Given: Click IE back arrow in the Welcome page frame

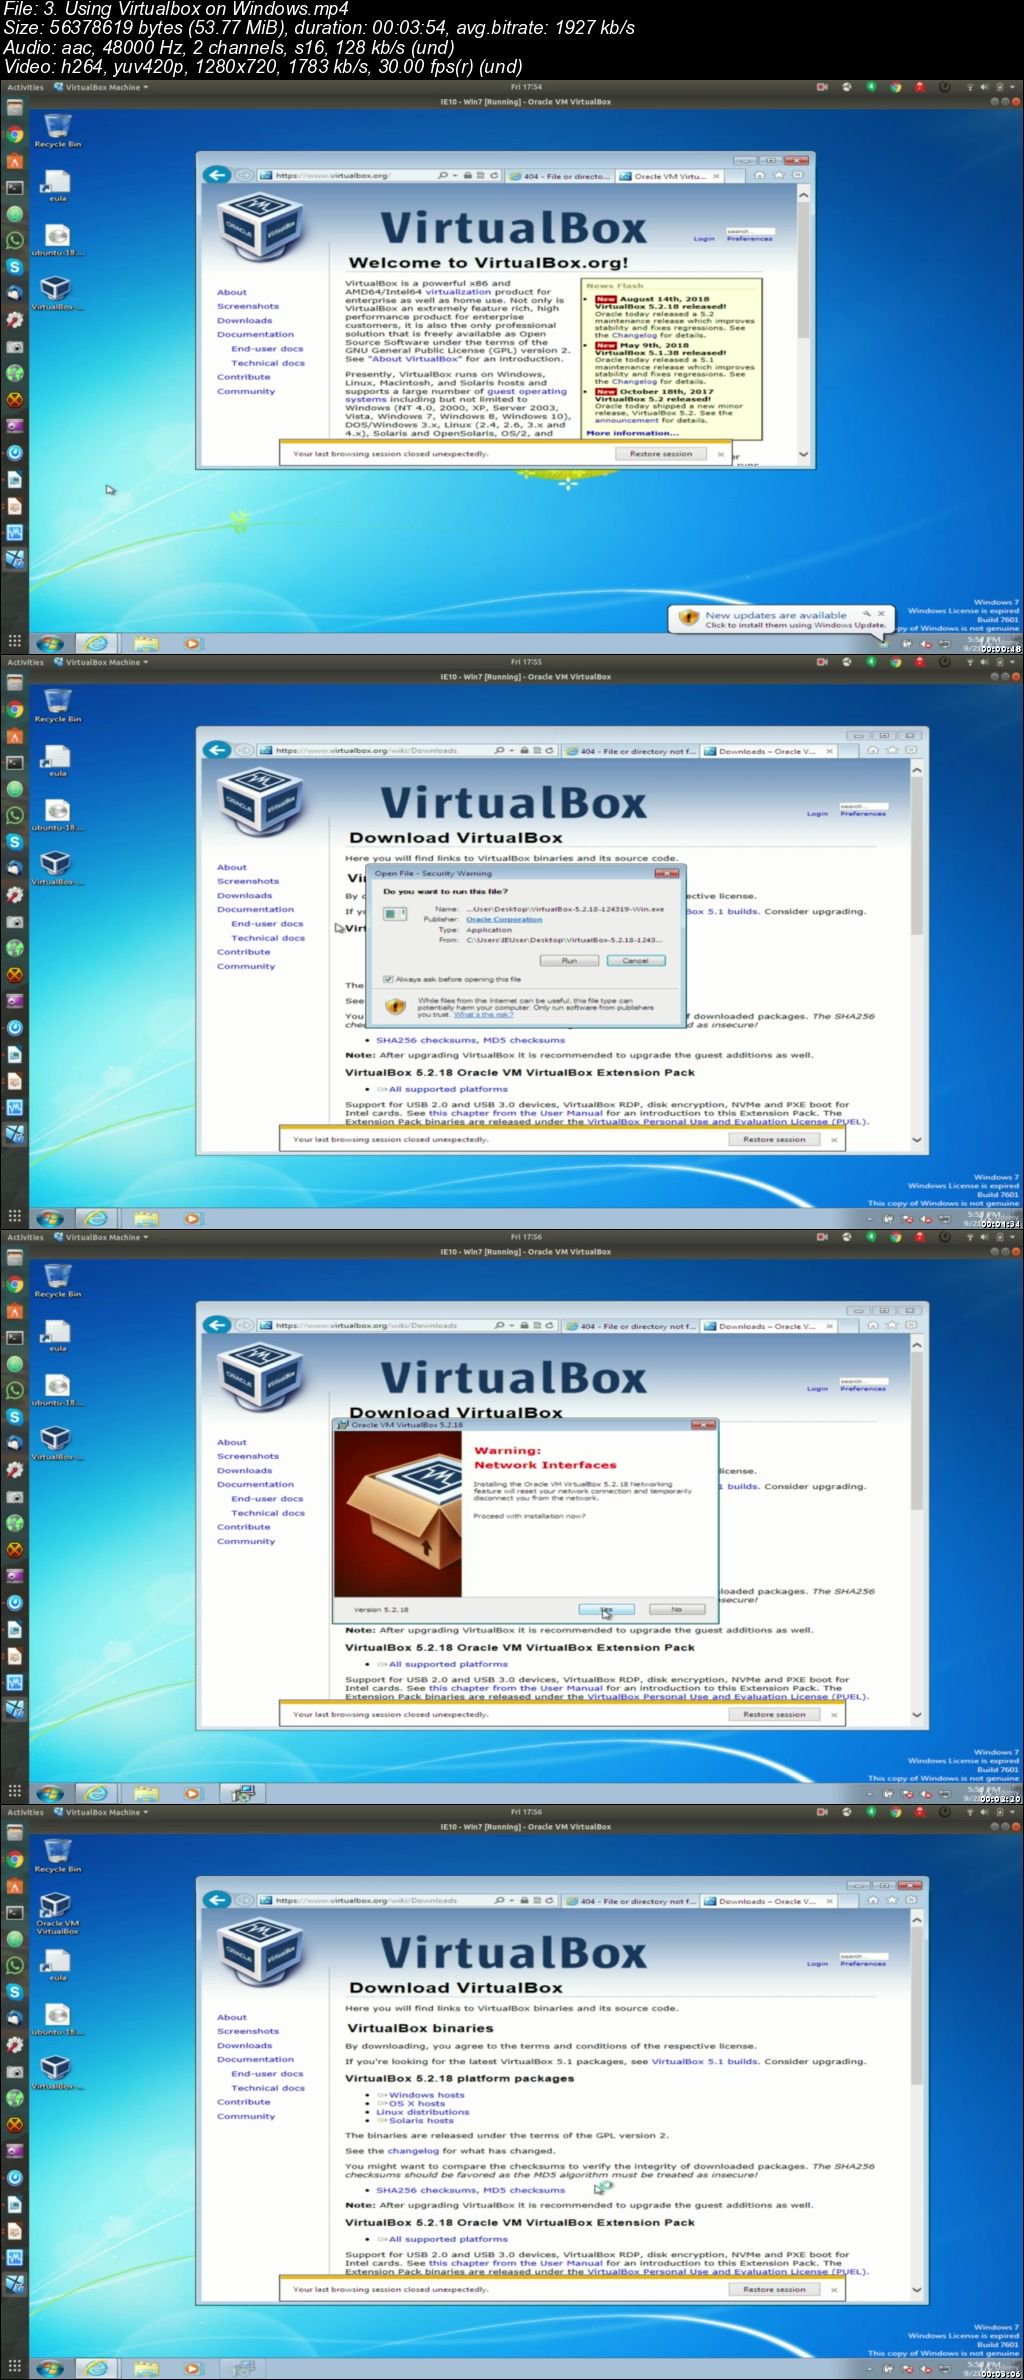Looking at the screenshot, I should (217, 175).
